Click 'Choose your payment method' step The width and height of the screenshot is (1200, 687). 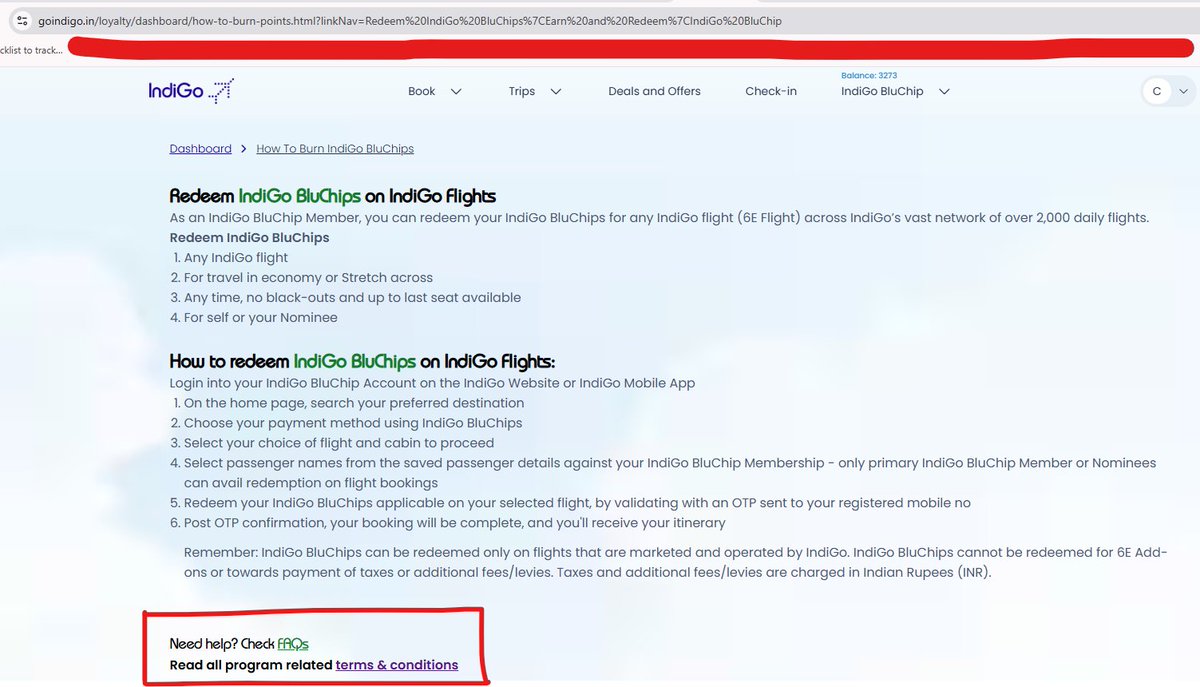(x=353, y=423)
